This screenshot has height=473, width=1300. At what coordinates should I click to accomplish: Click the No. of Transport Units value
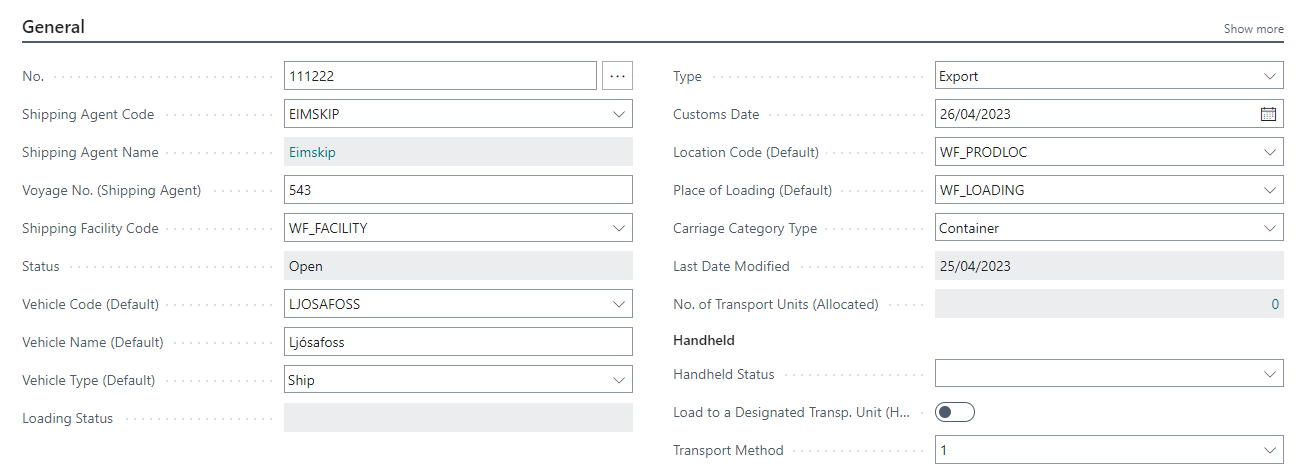click(1108, 304)
